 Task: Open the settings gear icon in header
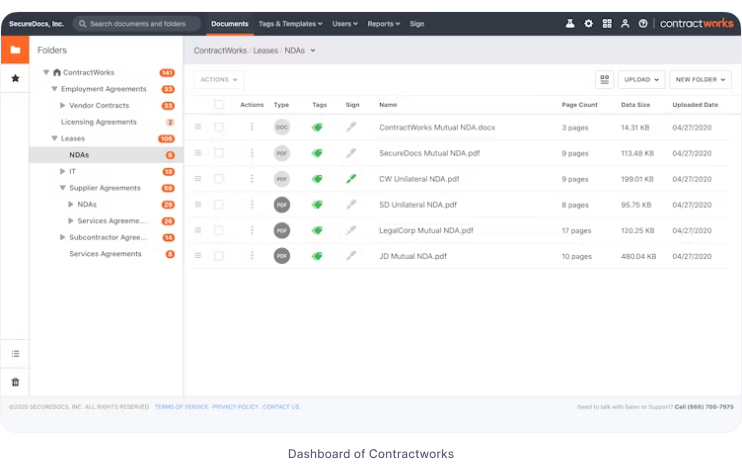pos(588,23)
